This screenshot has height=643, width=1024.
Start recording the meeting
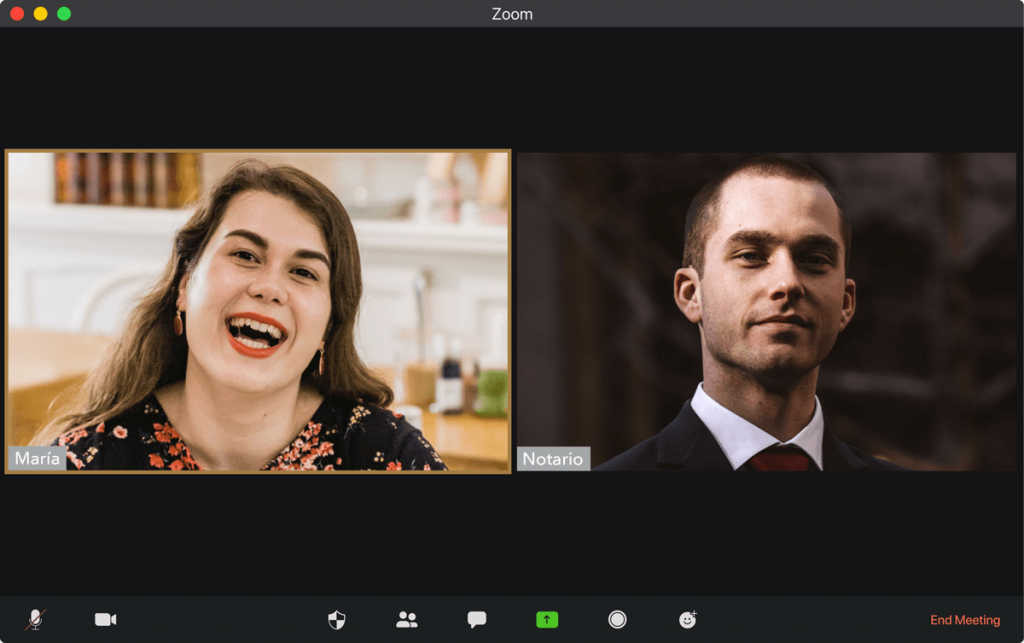coord(617,619)
